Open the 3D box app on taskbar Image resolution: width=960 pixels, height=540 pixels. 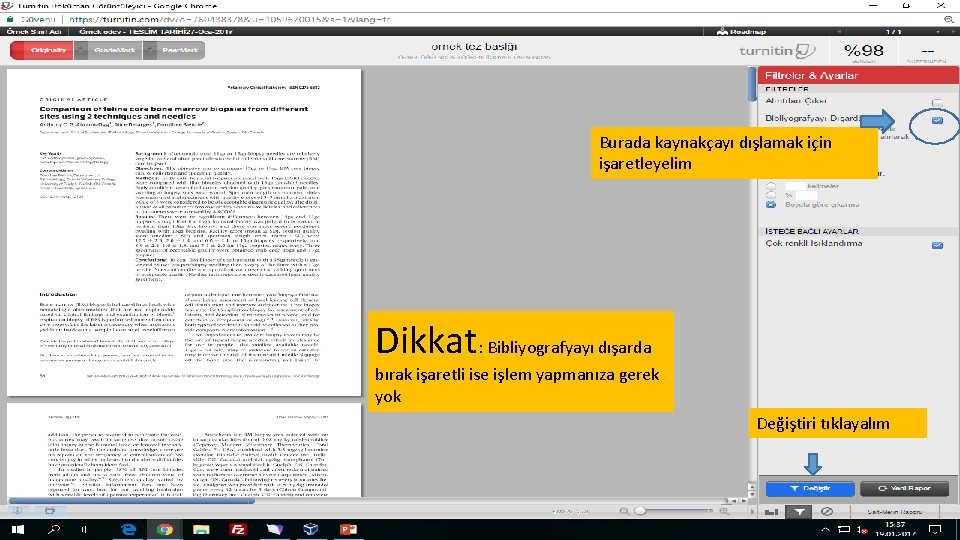click(x=311, y=530)
